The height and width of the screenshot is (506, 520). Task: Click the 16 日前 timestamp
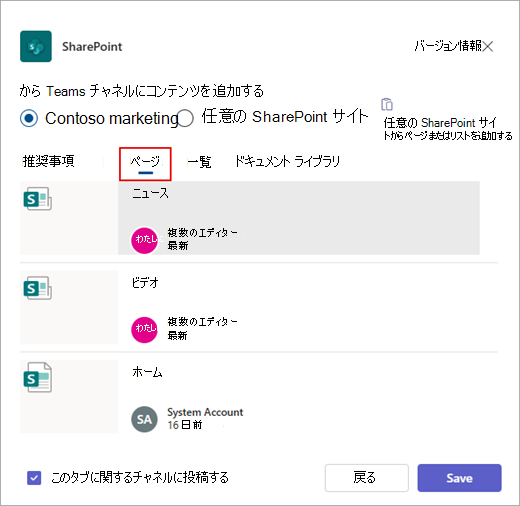point(185,425)
